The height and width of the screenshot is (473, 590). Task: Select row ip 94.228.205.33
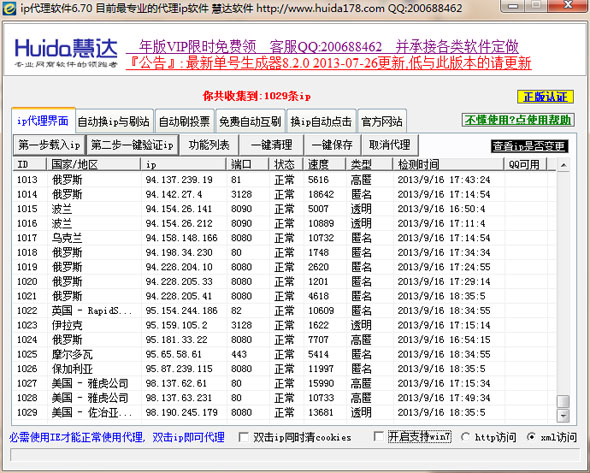tap(284, 281)
